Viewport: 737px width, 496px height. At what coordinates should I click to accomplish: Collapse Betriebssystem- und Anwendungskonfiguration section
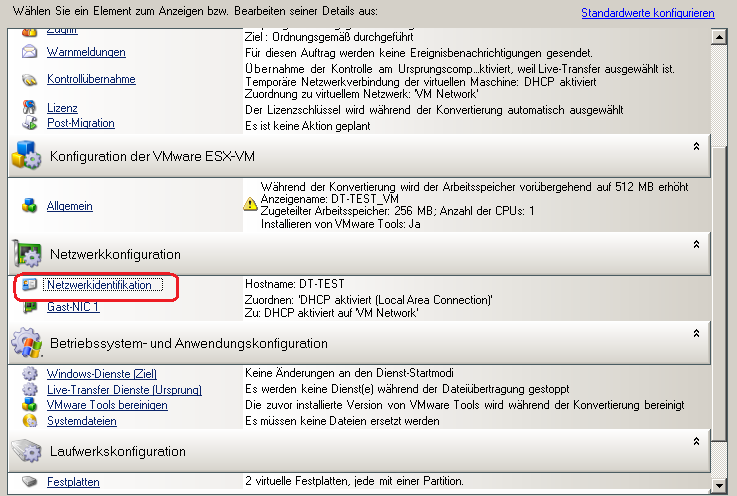pyautogui.click(x=697, y=333)
